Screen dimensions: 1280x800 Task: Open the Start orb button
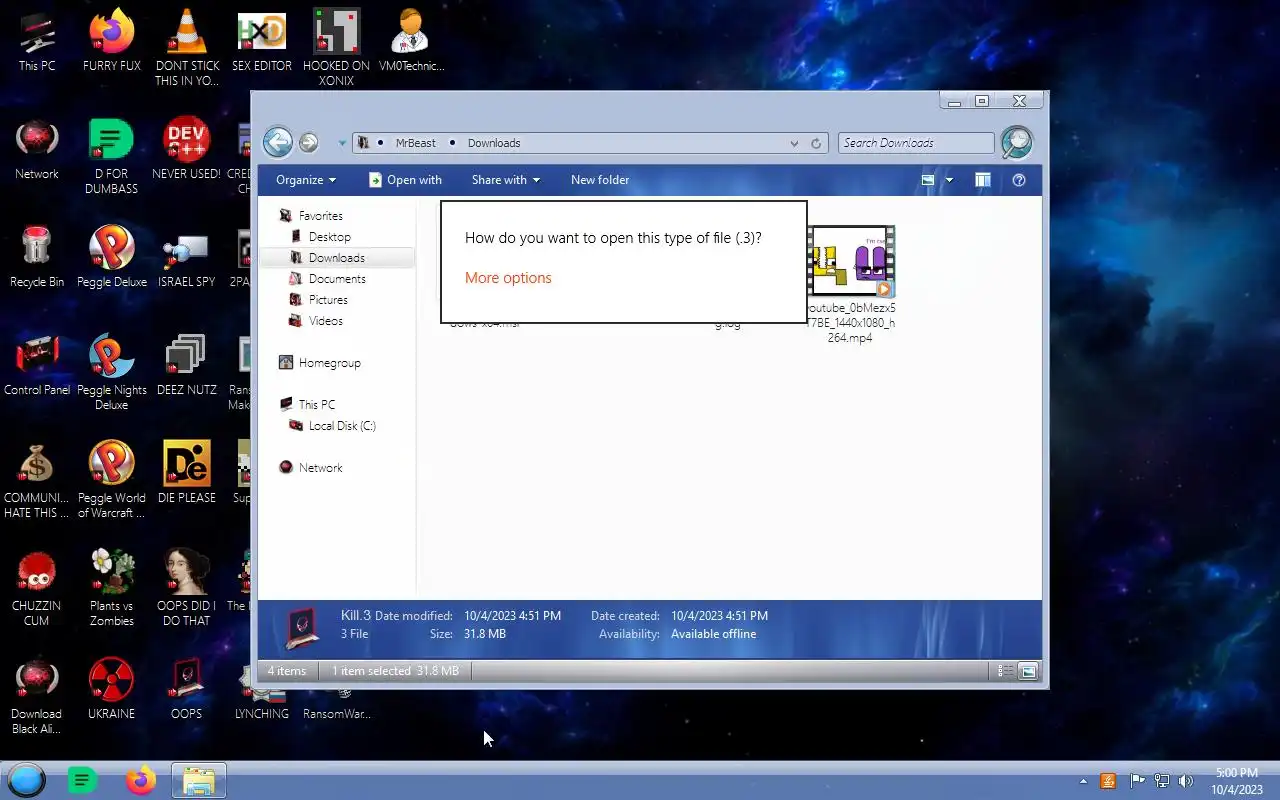pos(27,780)
